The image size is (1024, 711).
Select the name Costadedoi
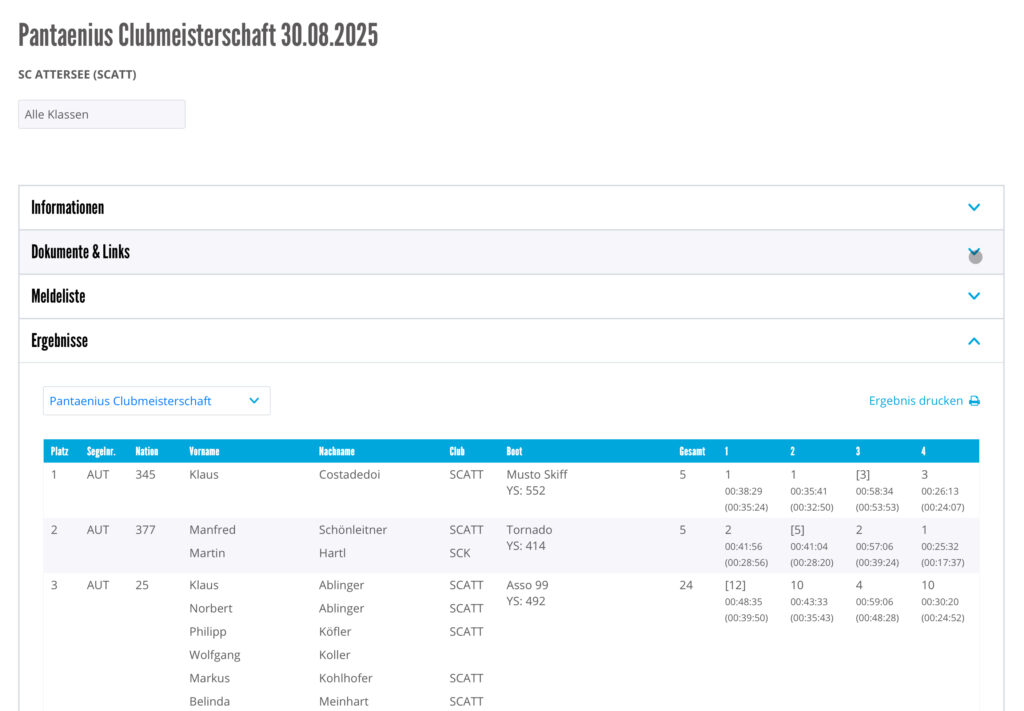[349, 475]
